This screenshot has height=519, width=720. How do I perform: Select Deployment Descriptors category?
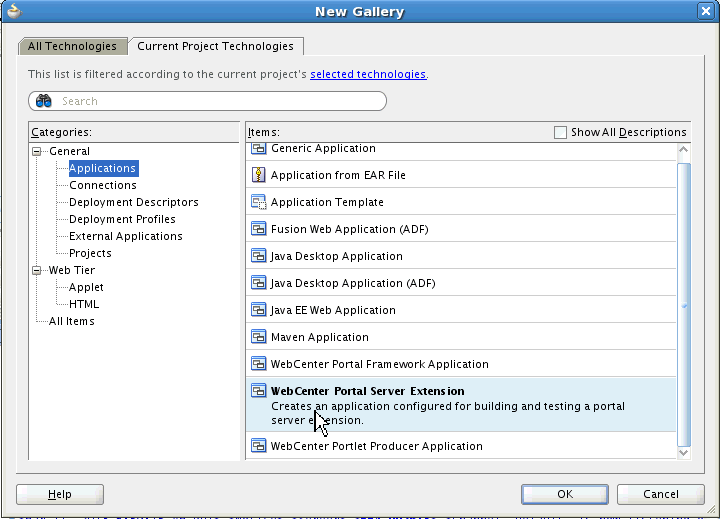[x=134, y=202]
